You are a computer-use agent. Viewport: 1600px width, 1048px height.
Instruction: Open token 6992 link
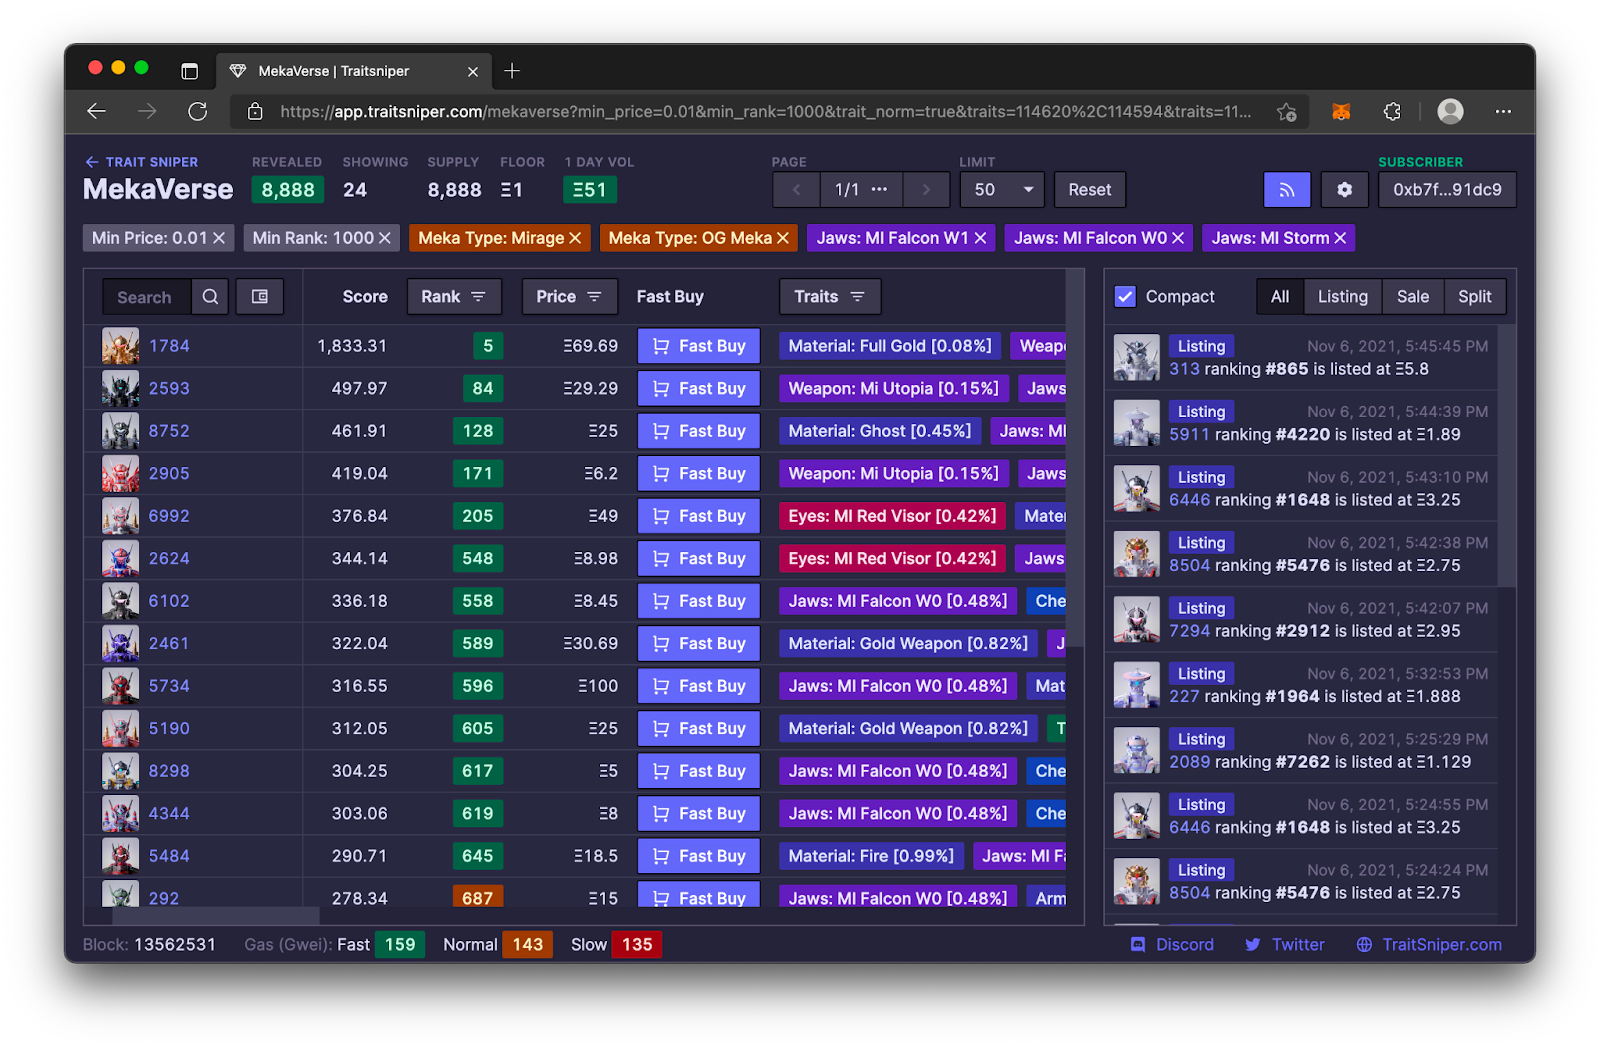[x=169, y=516]
